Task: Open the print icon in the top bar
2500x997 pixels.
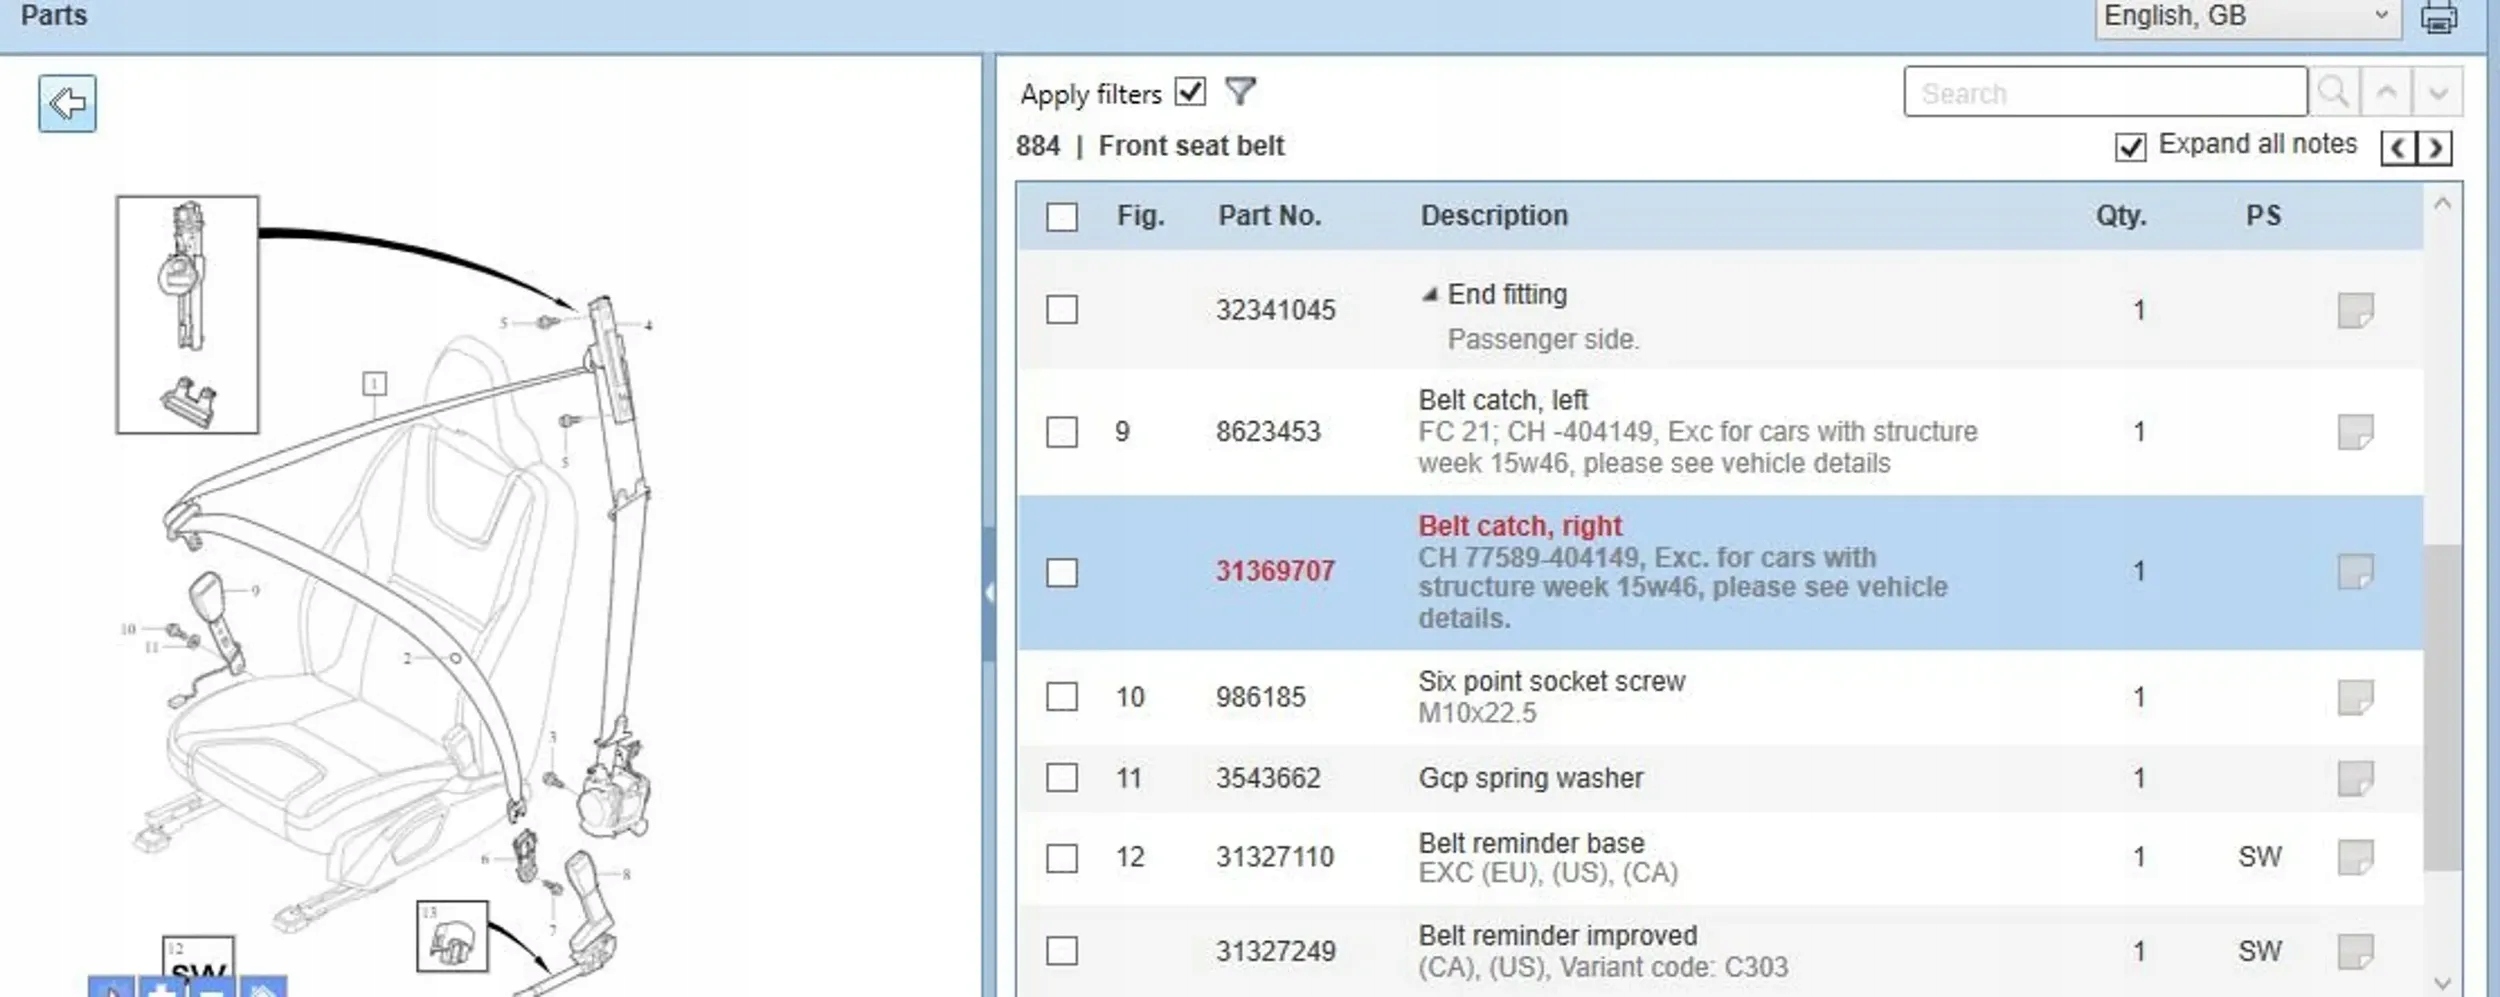Action: [x=2438, y=17]
